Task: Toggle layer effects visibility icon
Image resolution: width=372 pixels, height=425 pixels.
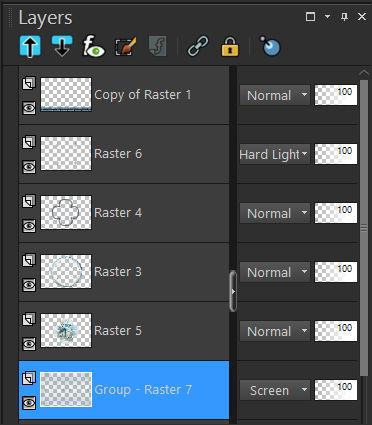Action: 93,46
